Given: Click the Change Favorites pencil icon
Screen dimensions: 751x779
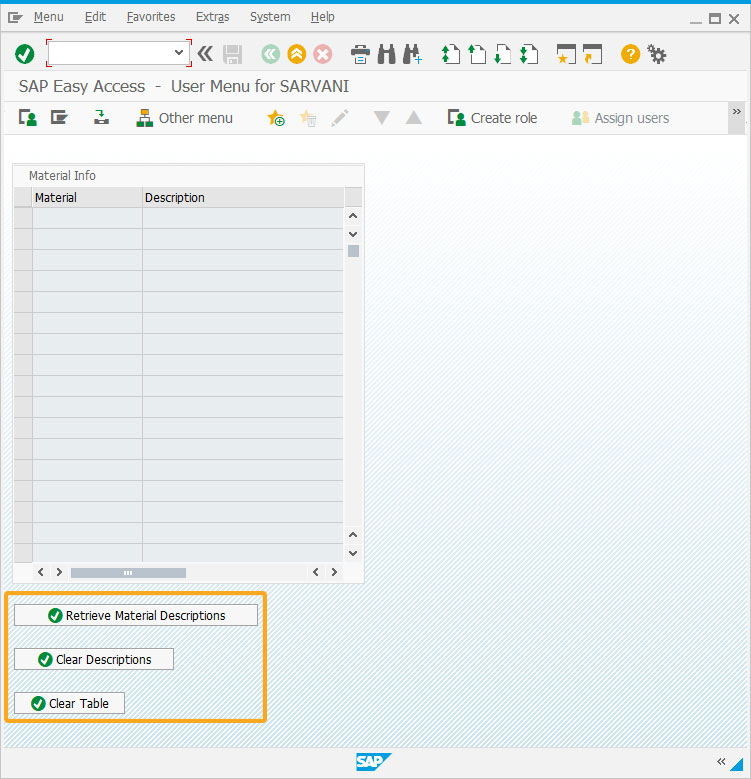Looking at the screenshot, I should point(340,118).
